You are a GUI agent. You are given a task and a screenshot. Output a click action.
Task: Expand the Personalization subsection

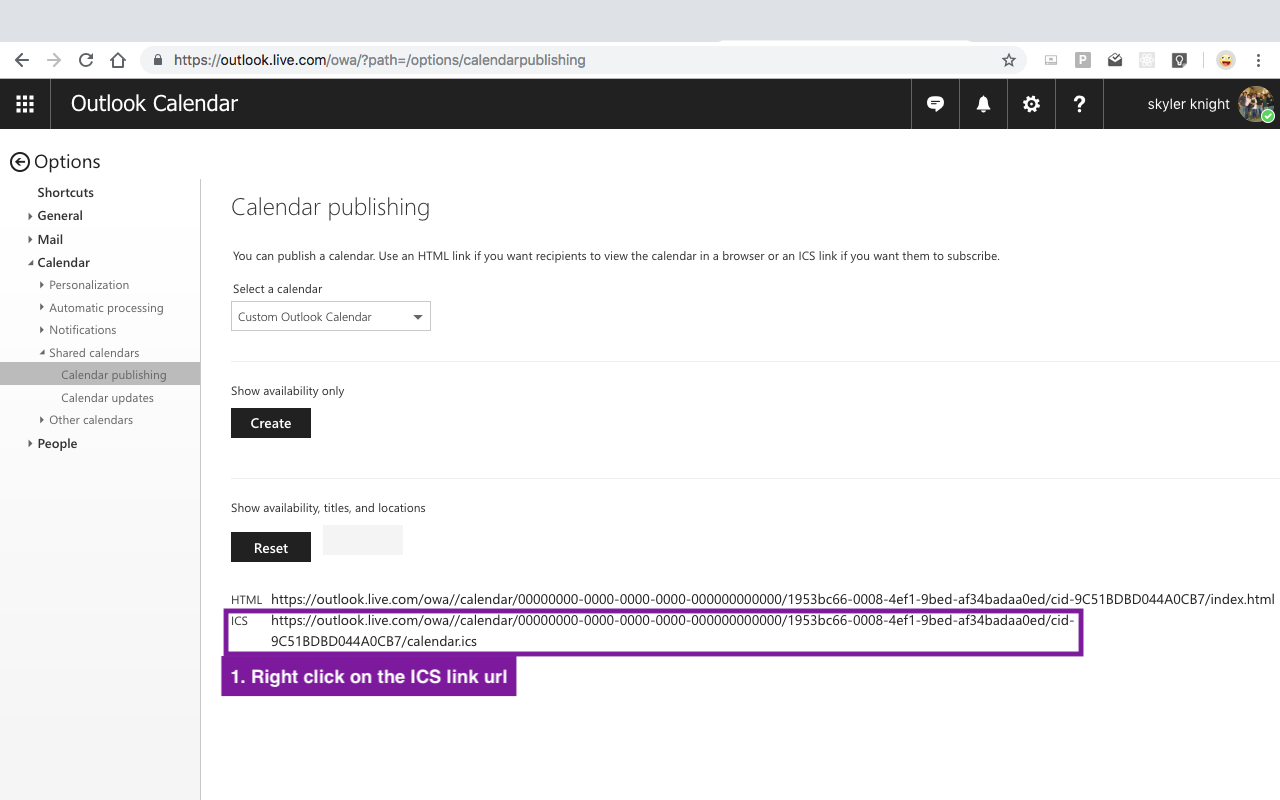click(x=42, y=285)
